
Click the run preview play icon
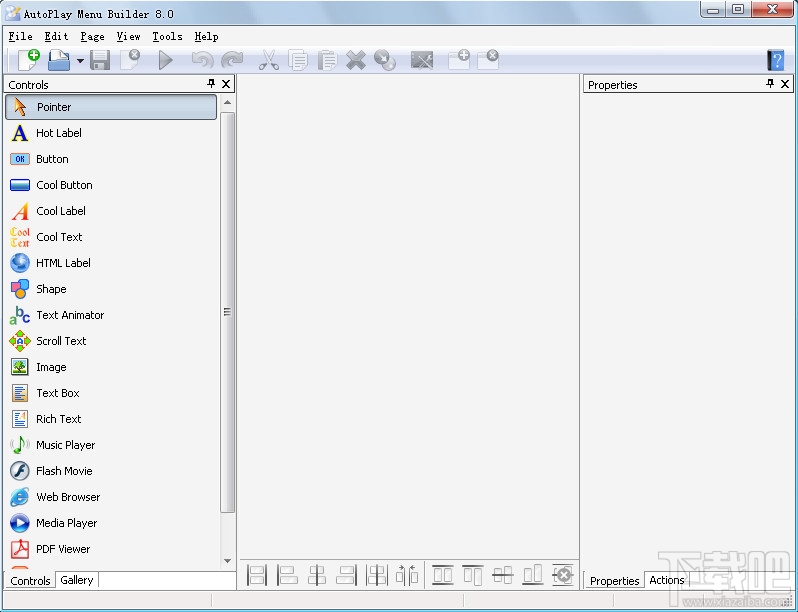[165, 60]
